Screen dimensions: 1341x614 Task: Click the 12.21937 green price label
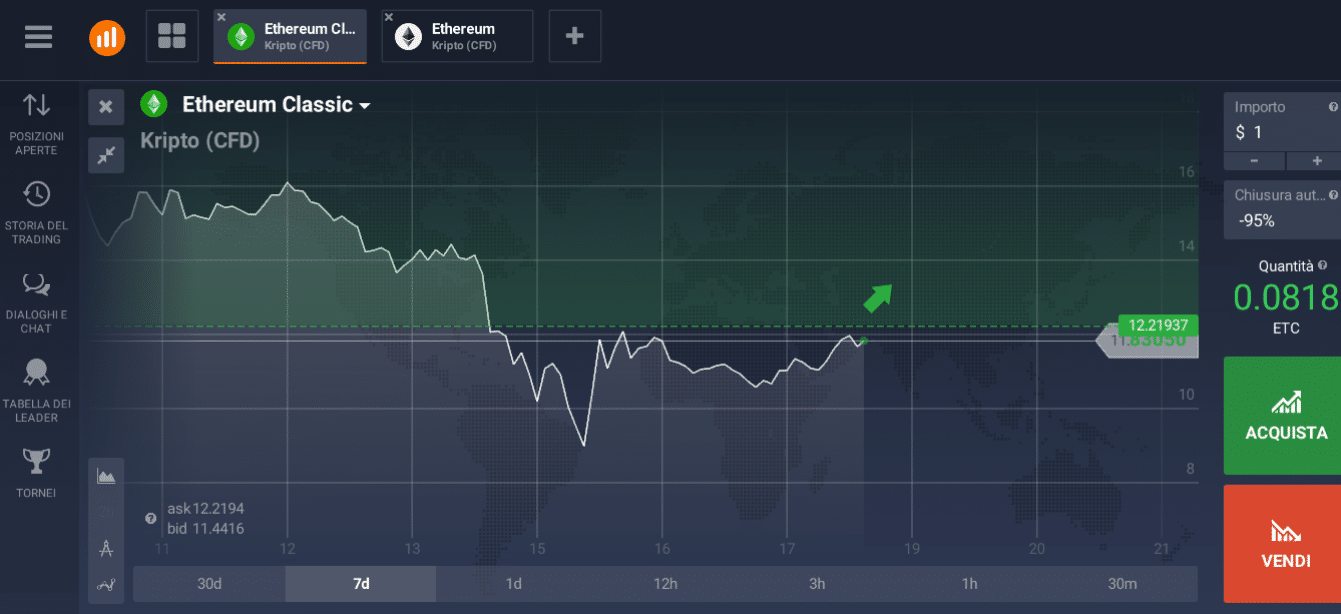(x=1158, y=325)
